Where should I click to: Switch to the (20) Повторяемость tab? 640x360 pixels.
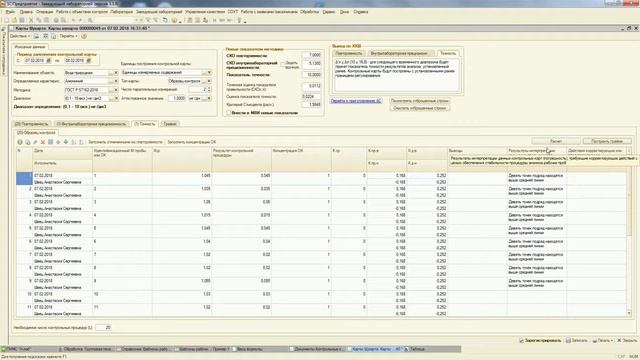click(31, 124)
